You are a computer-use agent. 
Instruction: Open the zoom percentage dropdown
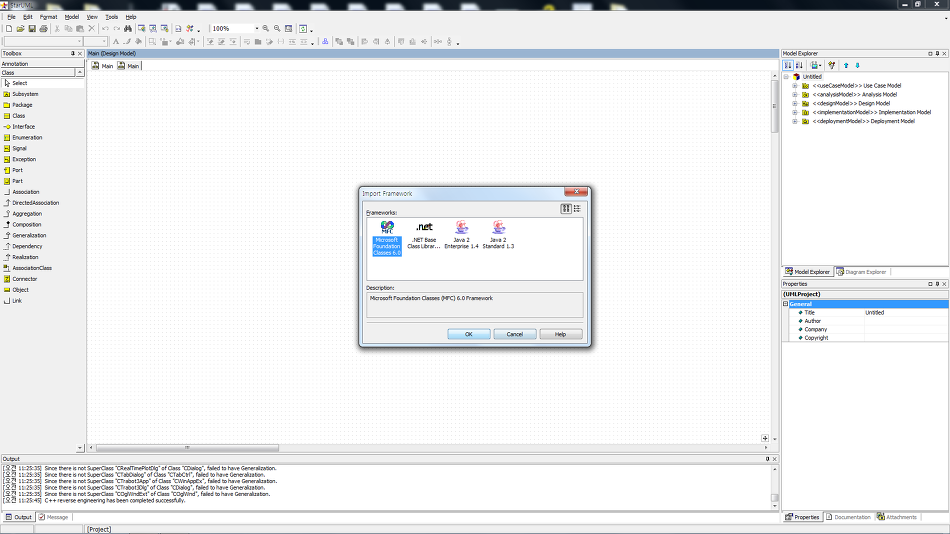[x=256, y=29]
